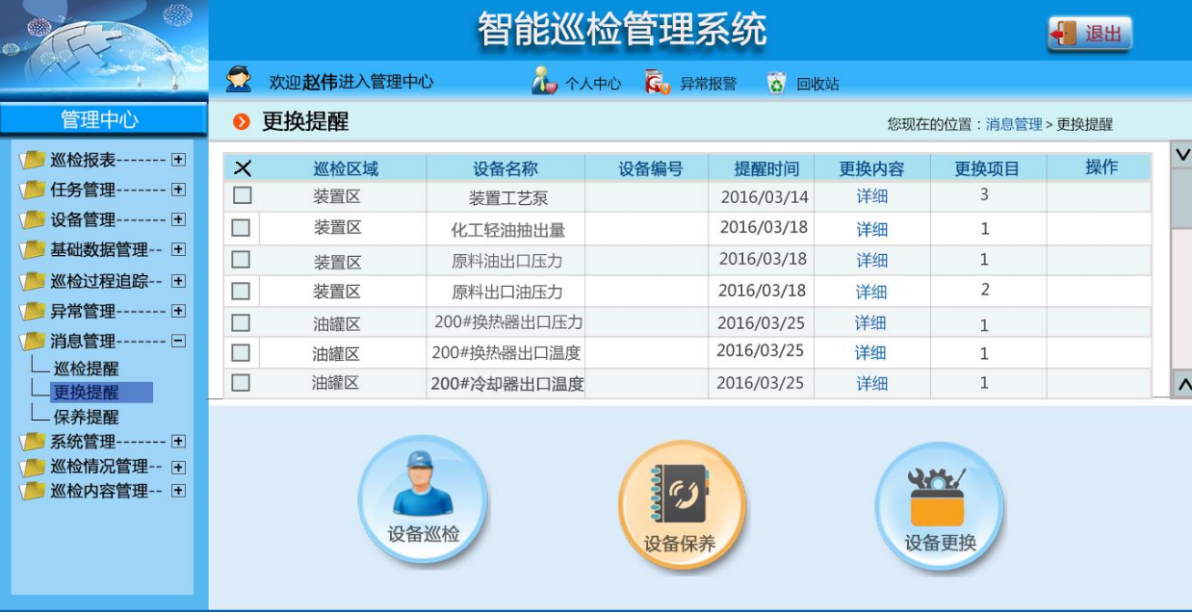Expand the 巡检报表 tree node
The image size is (1192, 612).
coord(180,162)
